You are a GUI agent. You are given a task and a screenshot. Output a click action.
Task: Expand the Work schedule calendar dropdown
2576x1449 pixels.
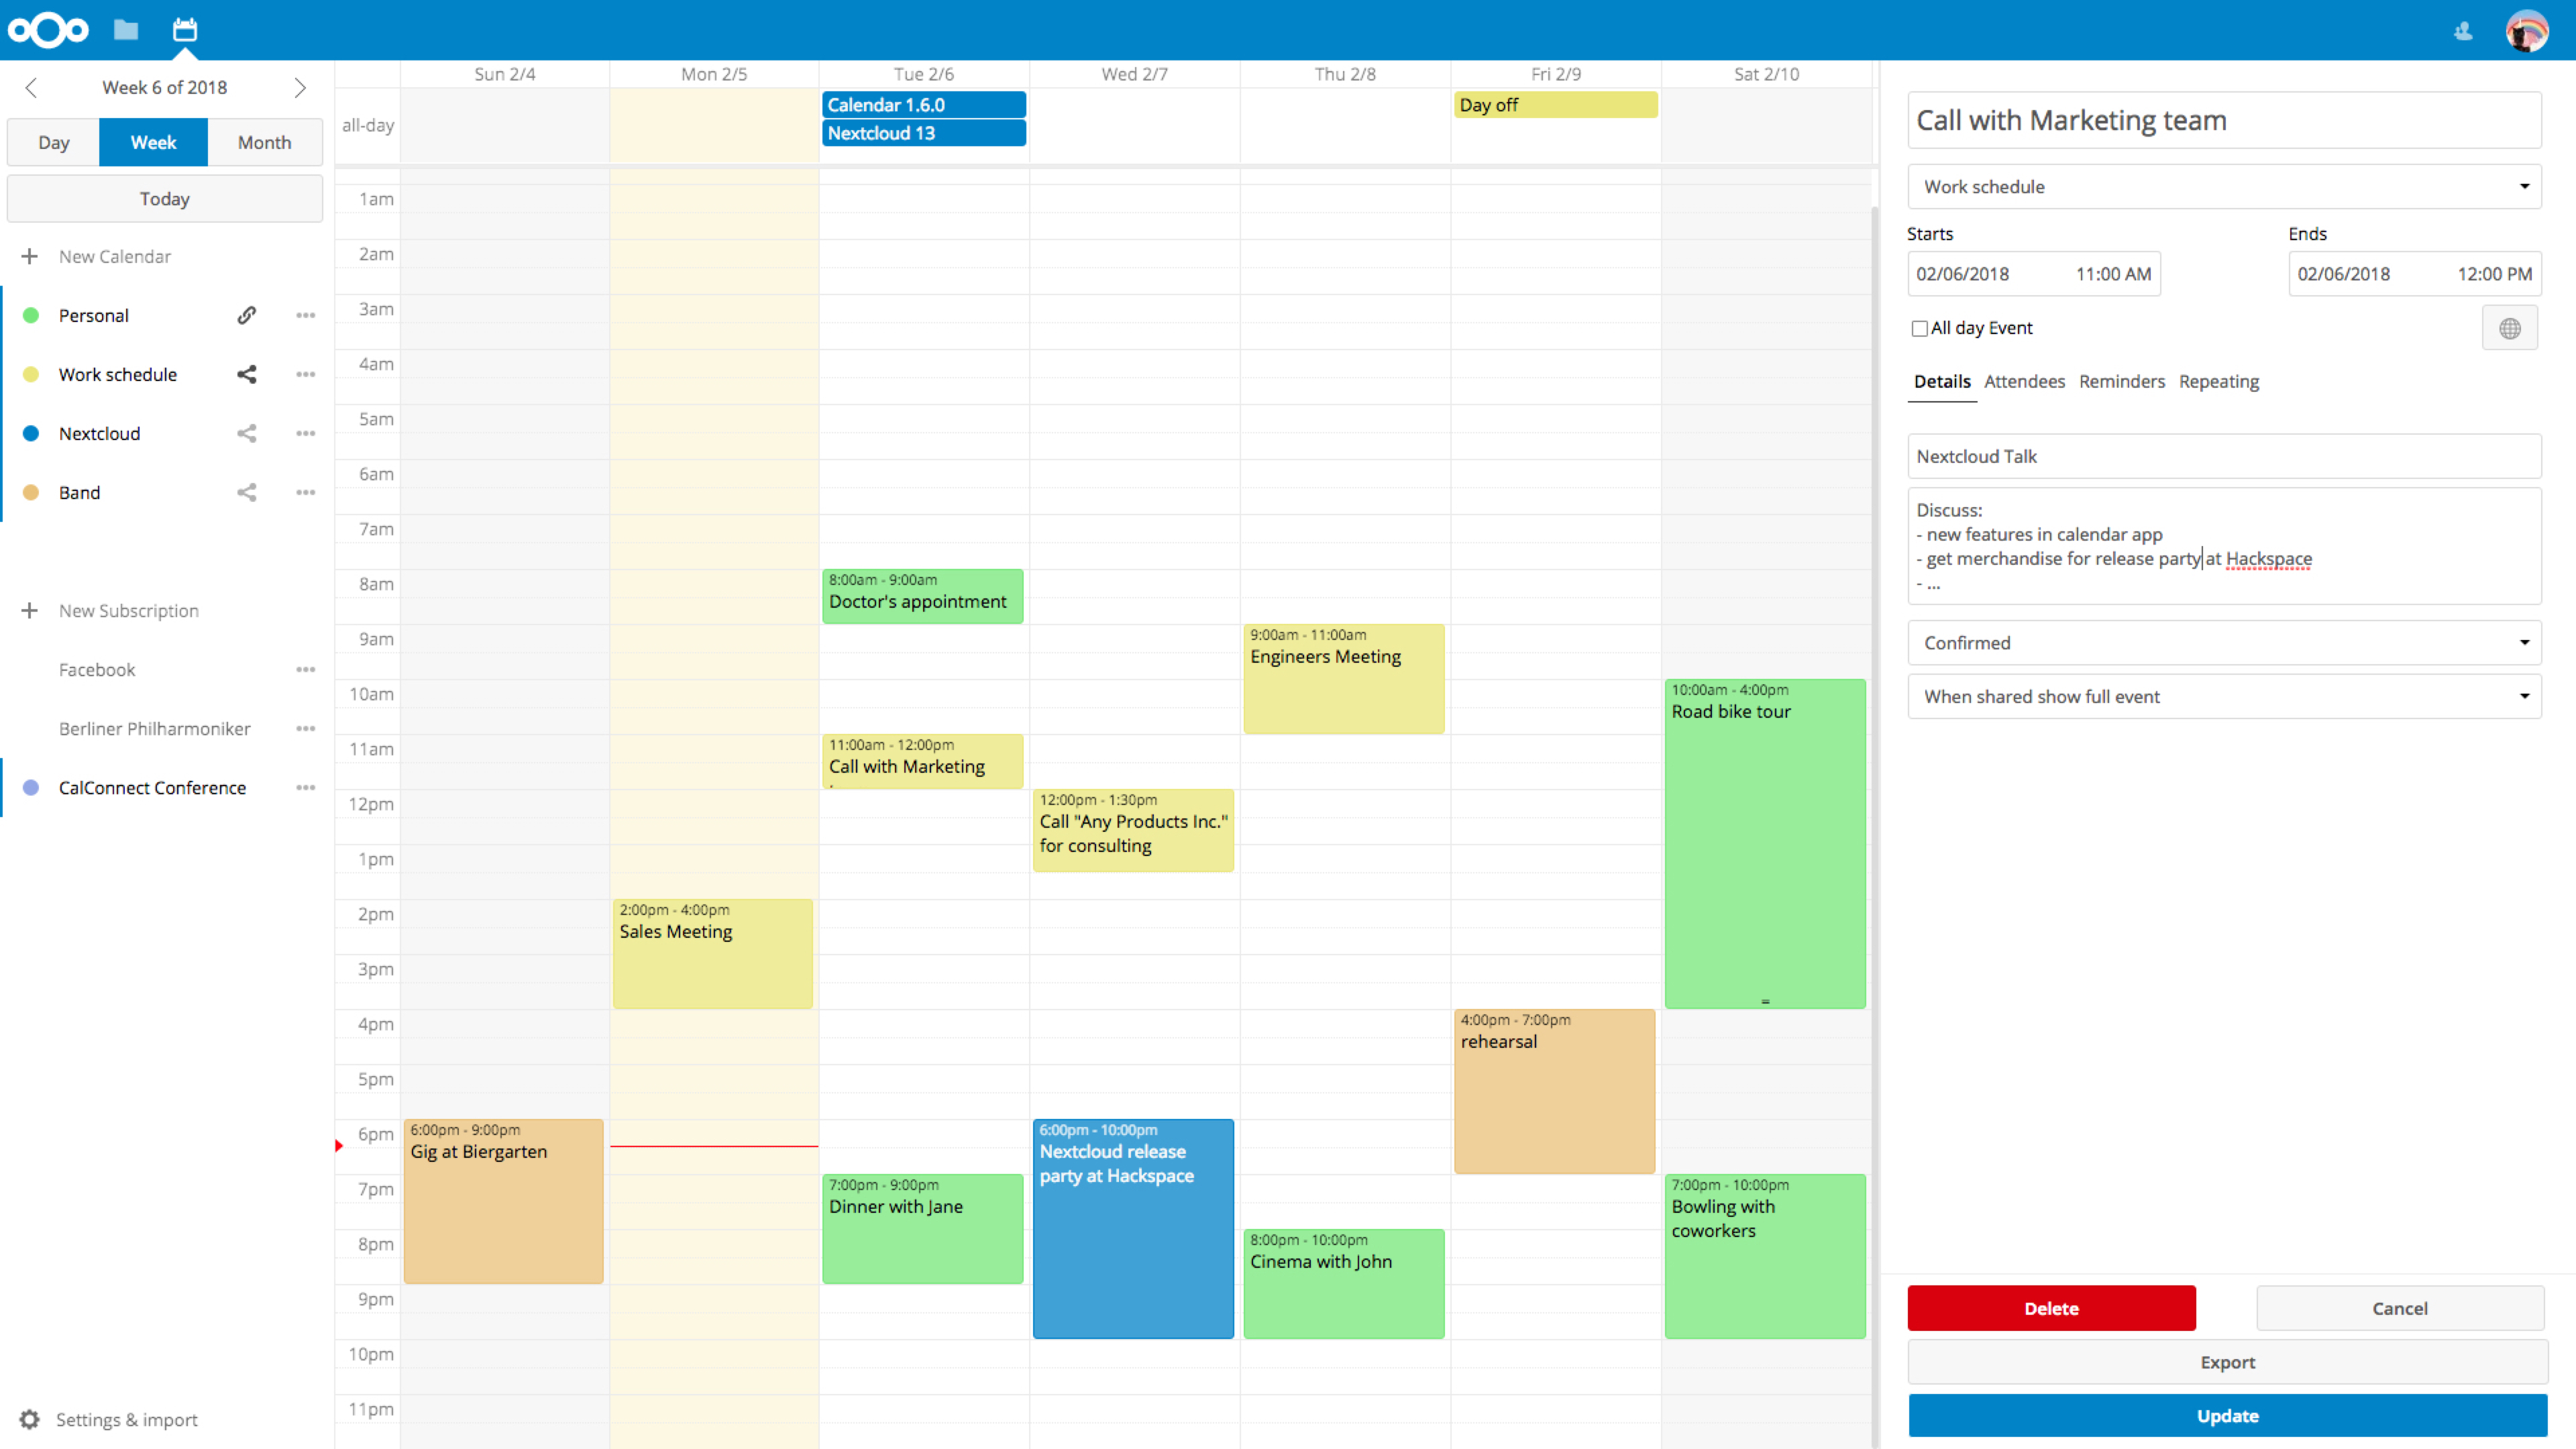[x=2525, y=186]
